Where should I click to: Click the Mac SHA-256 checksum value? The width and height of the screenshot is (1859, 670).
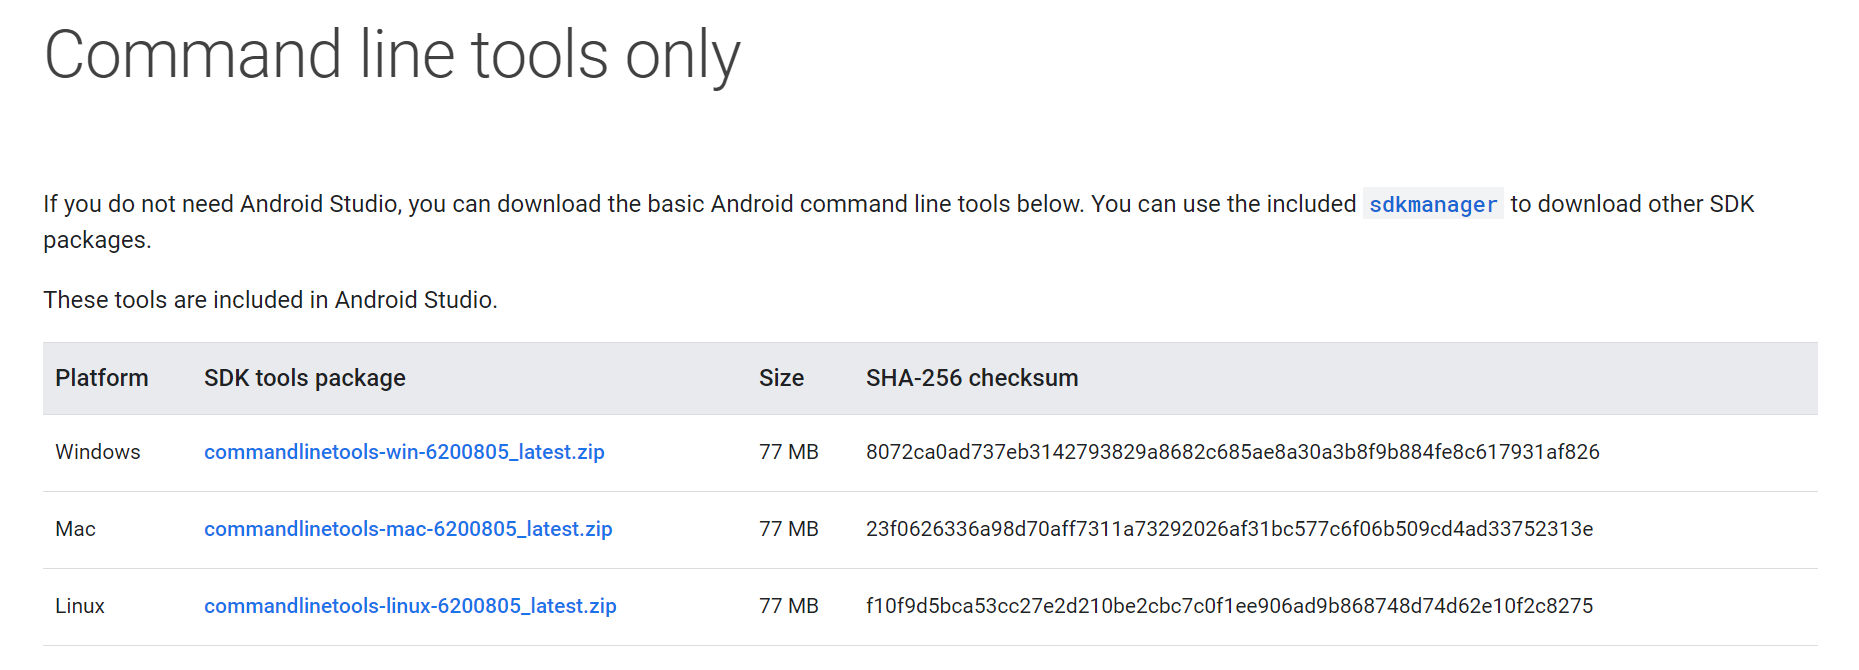click(x=1229, y=529)
